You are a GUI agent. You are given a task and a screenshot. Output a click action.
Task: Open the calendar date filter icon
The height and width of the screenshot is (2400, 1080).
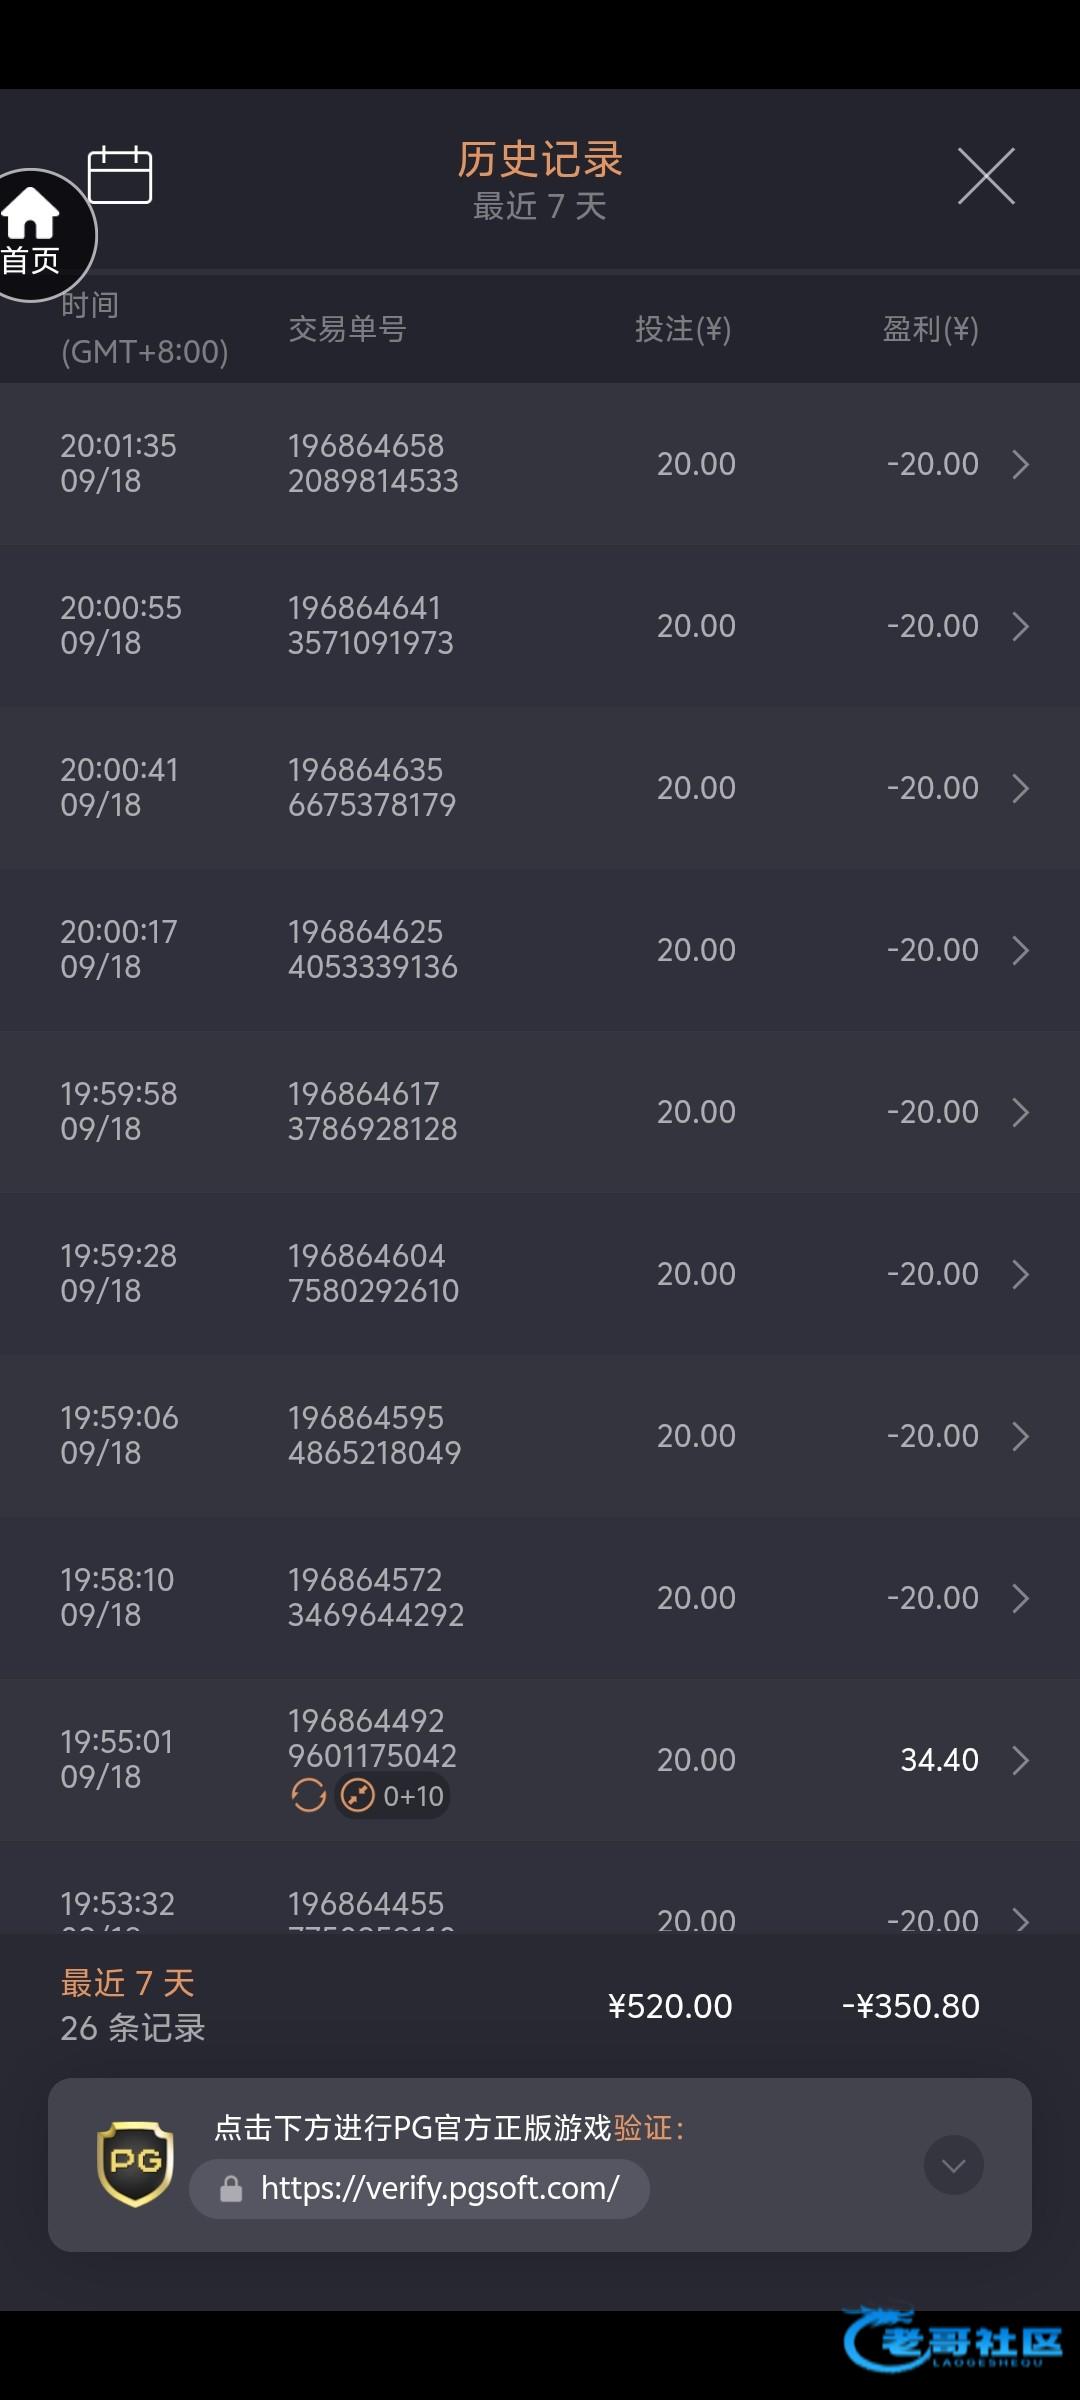(120, 176)
